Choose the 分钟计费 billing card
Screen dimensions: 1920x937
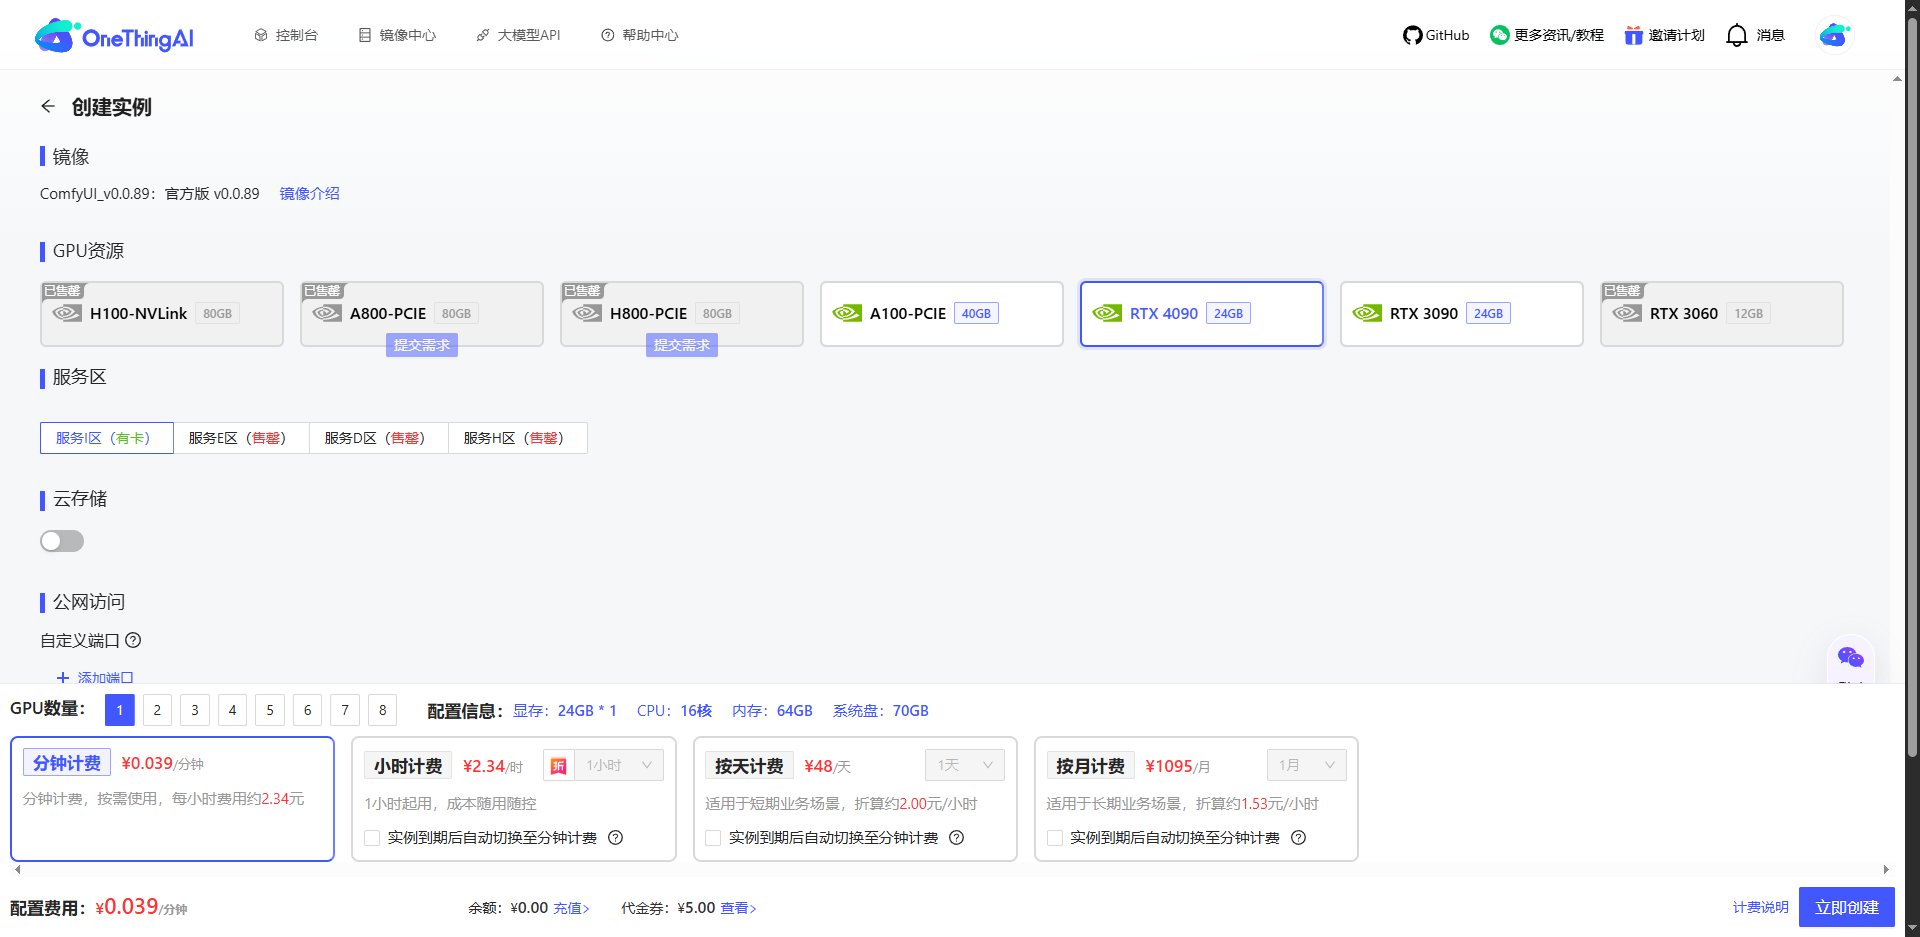pyautogui.click(x=172, y=799)
